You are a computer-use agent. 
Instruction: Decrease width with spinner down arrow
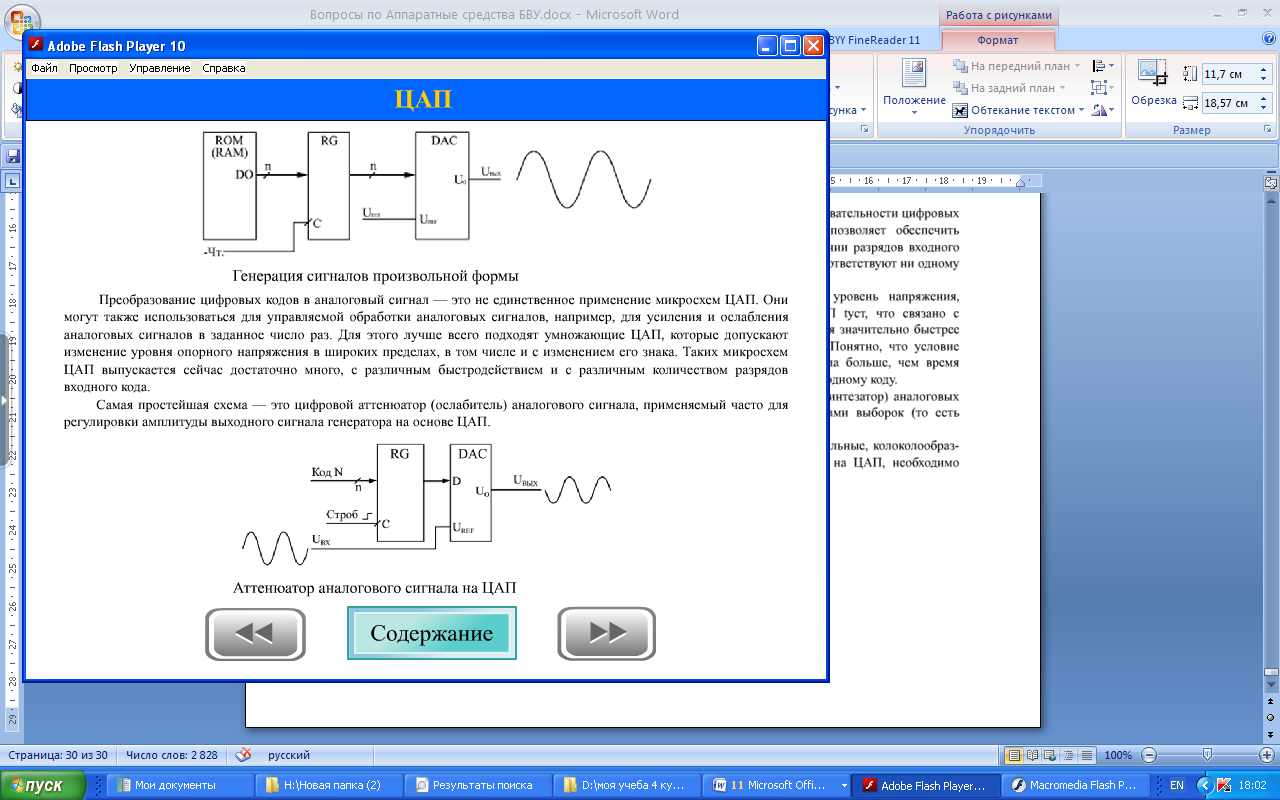tap(1265, 107)
